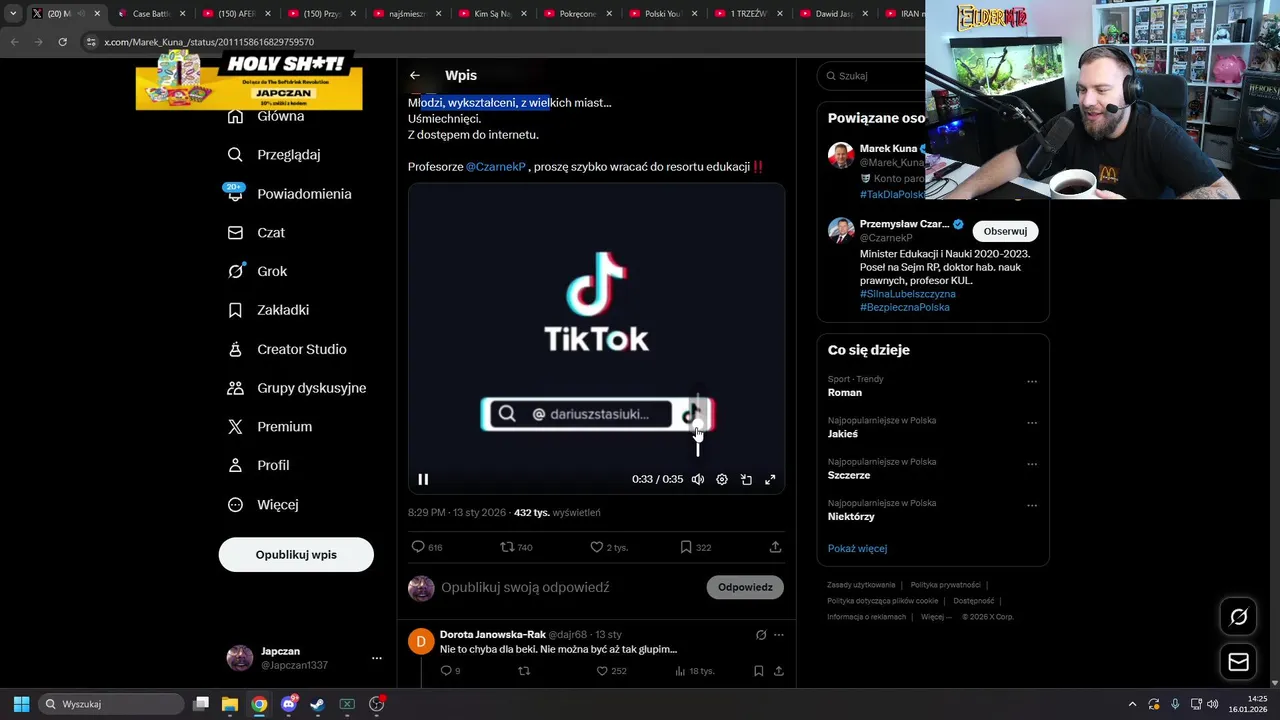Click #SilnaLubelszczyzna hashtag
Viewport: 1280px width, 720px height.
[908, 294]
